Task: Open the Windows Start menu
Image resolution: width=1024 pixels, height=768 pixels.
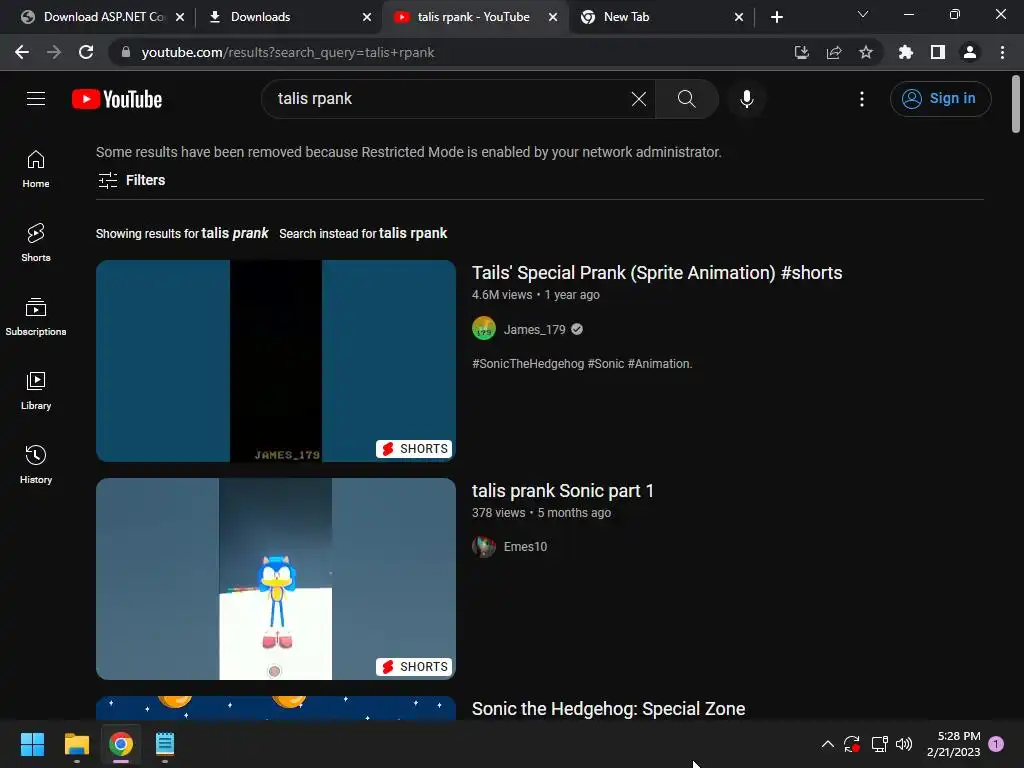Action: 32,744
